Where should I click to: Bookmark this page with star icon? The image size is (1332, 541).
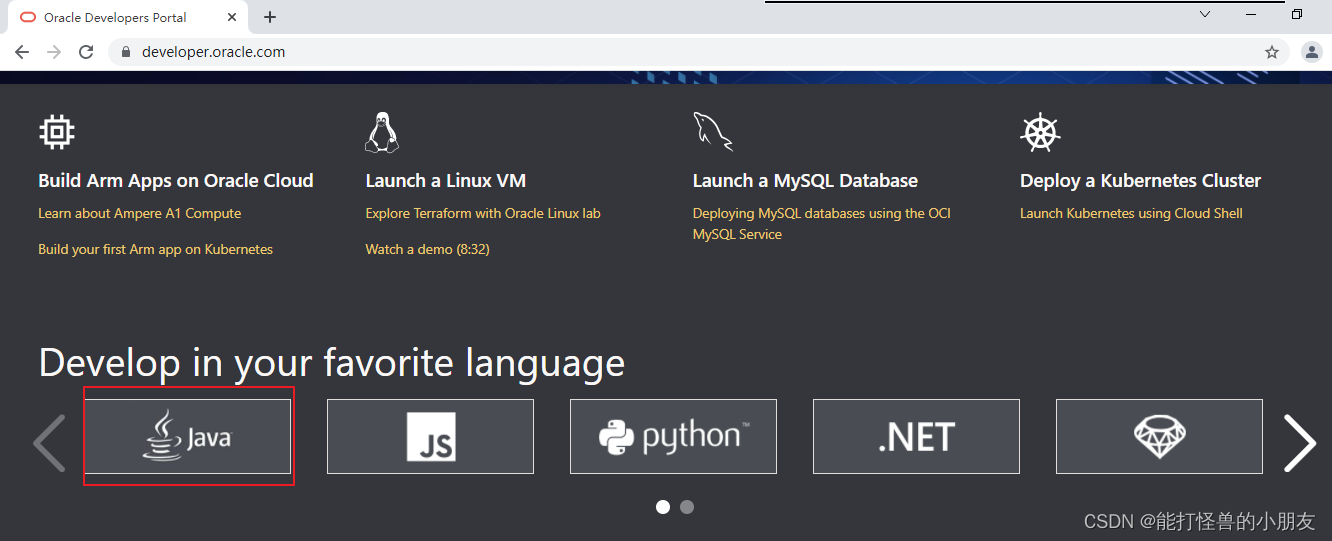(x=1272, y=52)
